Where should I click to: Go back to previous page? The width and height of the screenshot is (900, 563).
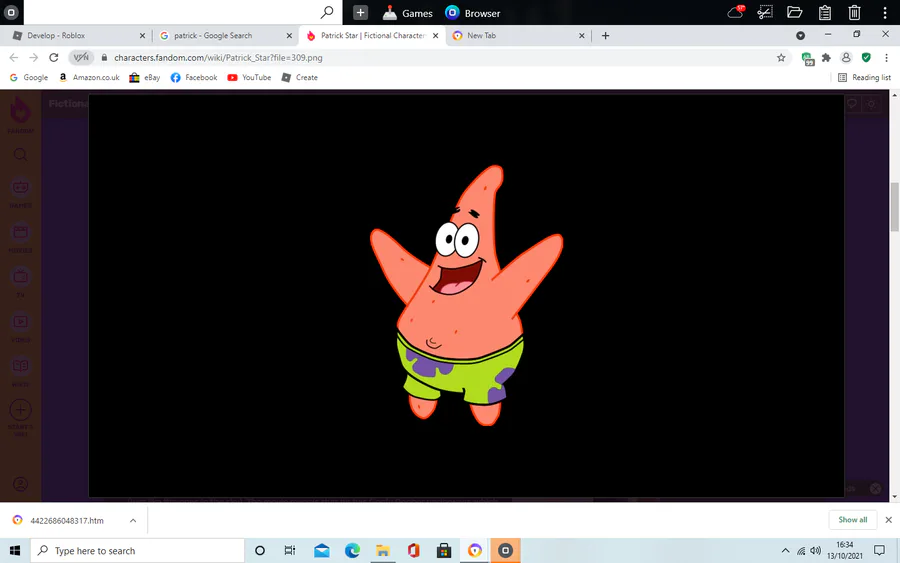point(14,57)
